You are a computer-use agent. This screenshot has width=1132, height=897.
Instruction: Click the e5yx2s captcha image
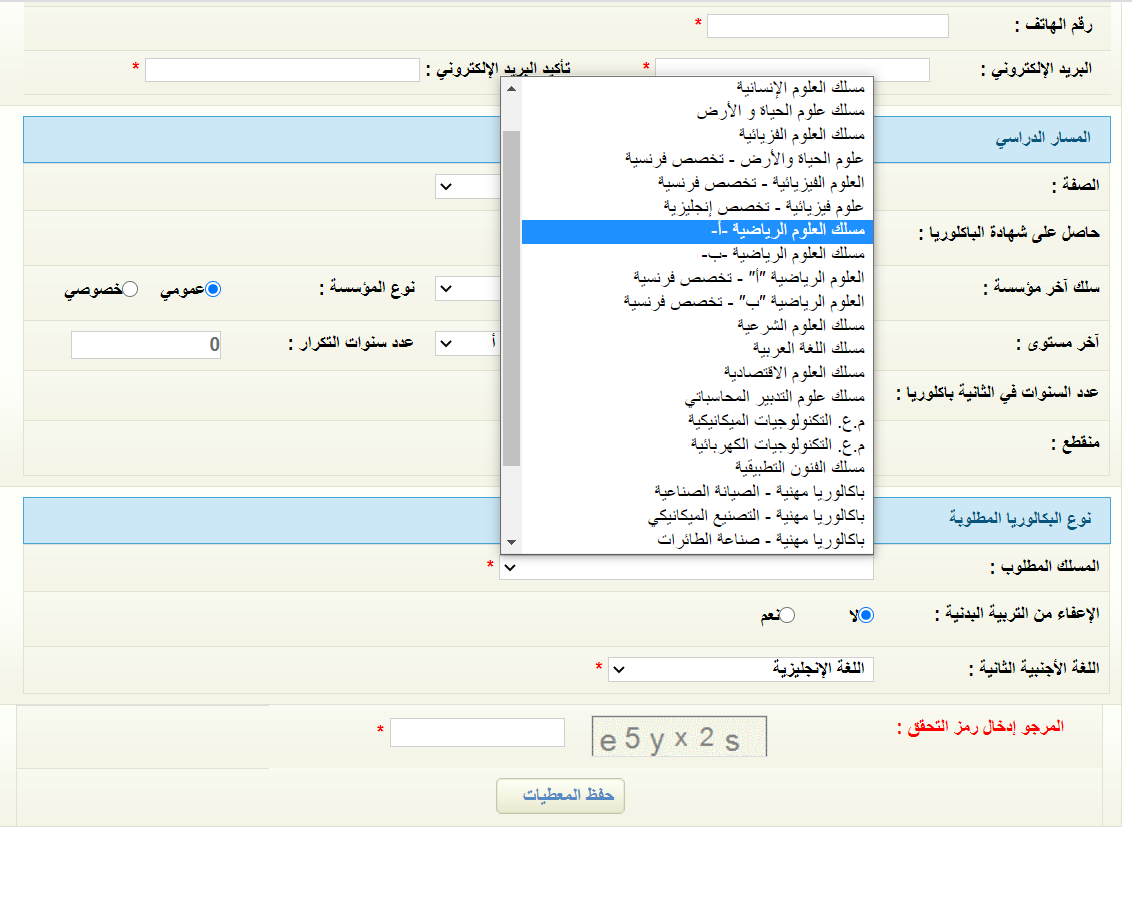pos(679,736)
